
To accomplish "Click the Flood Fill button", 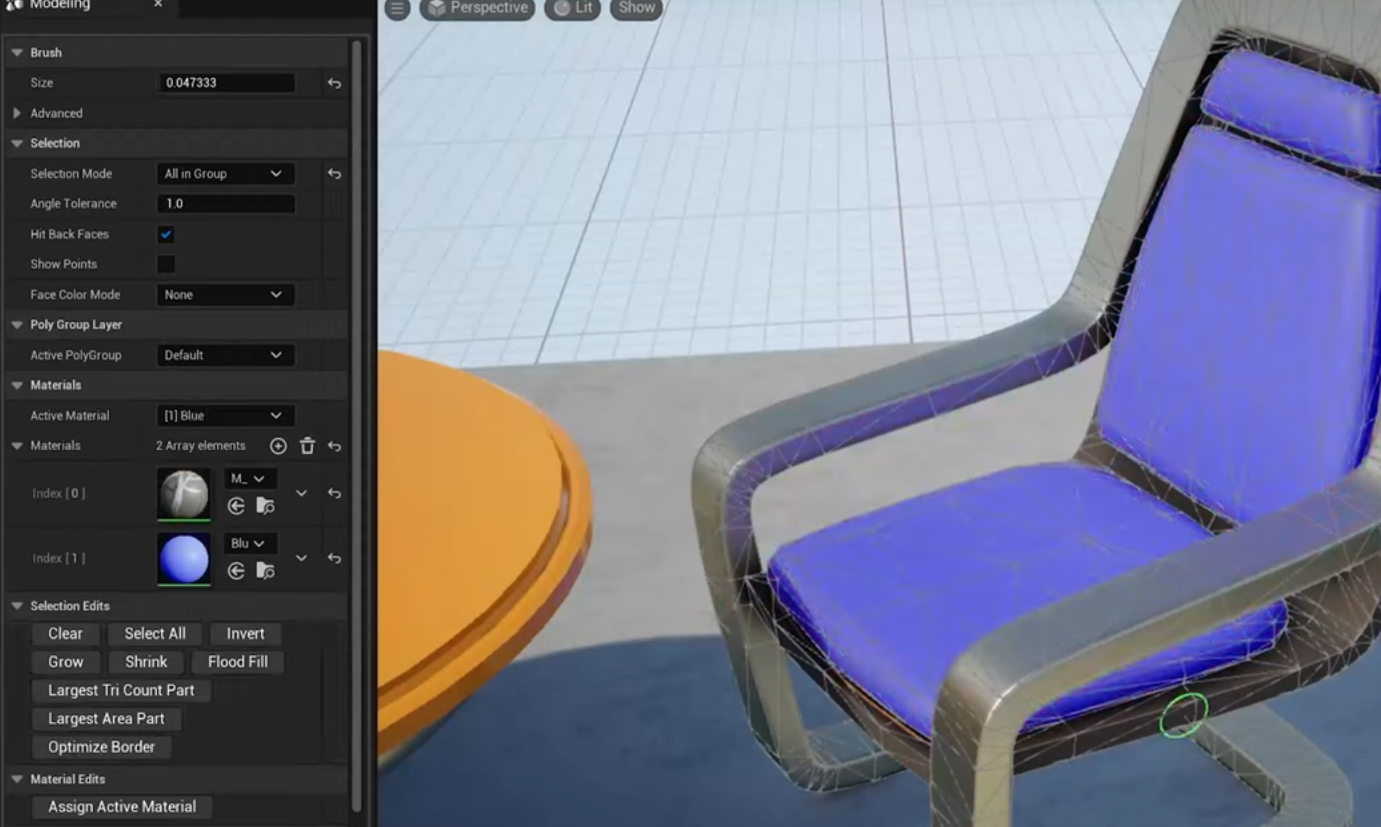I will click(238, 662).
